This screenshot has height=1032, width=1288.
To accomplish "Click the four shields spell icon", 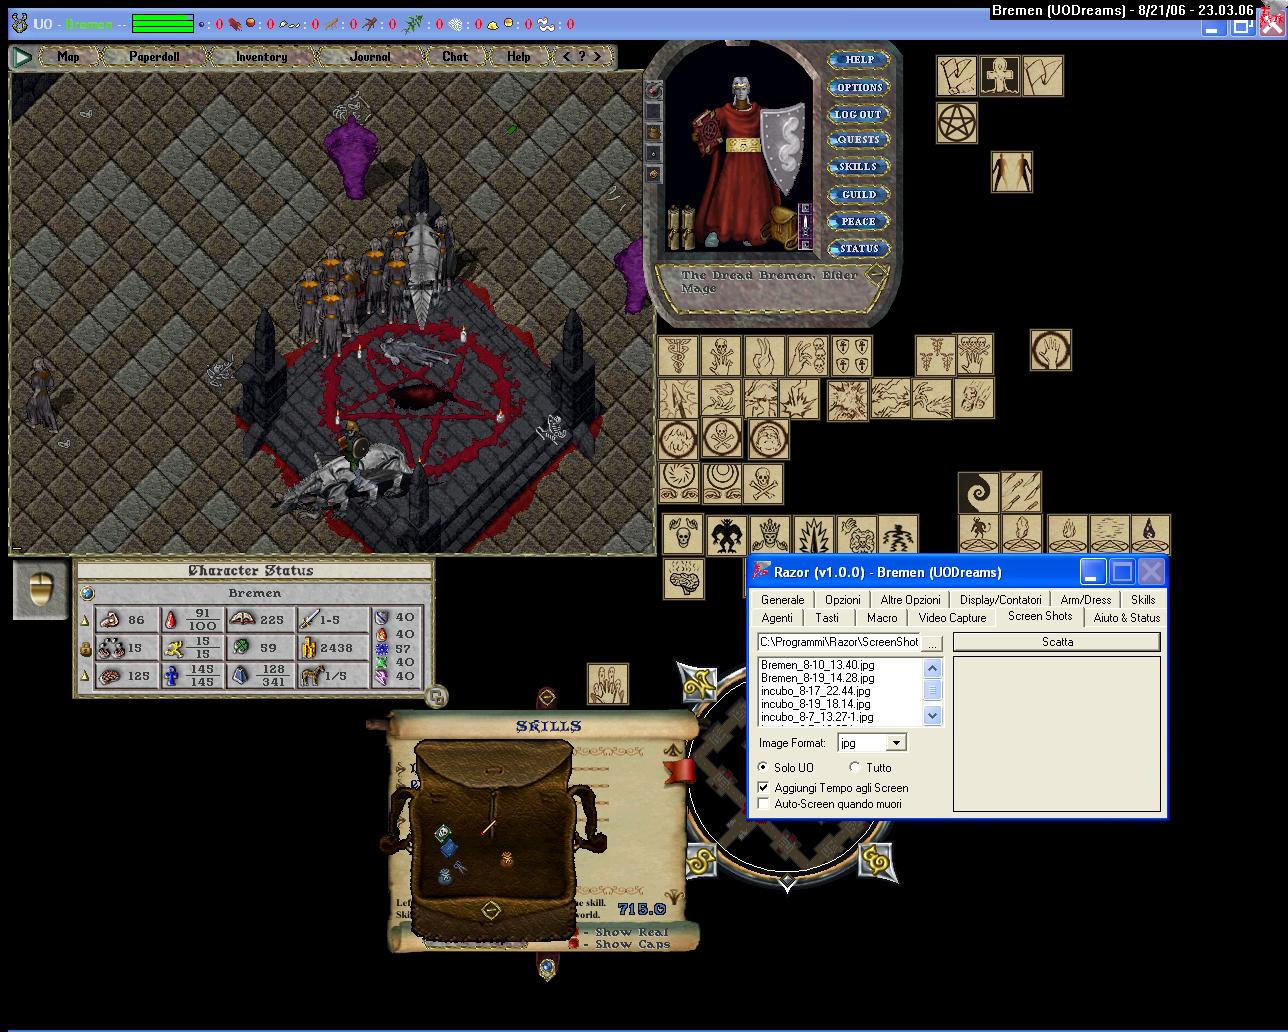I will point(851,356).
